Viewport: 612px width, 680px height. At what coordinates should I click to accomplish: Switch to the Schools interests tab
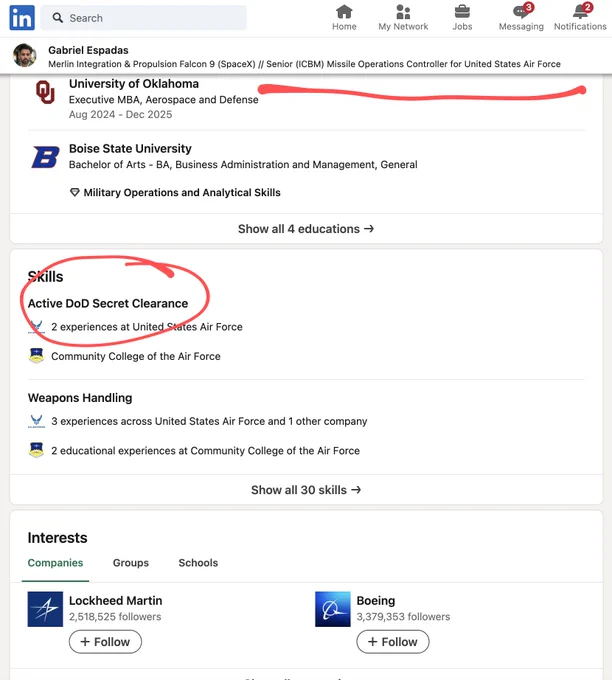(198, 562)
